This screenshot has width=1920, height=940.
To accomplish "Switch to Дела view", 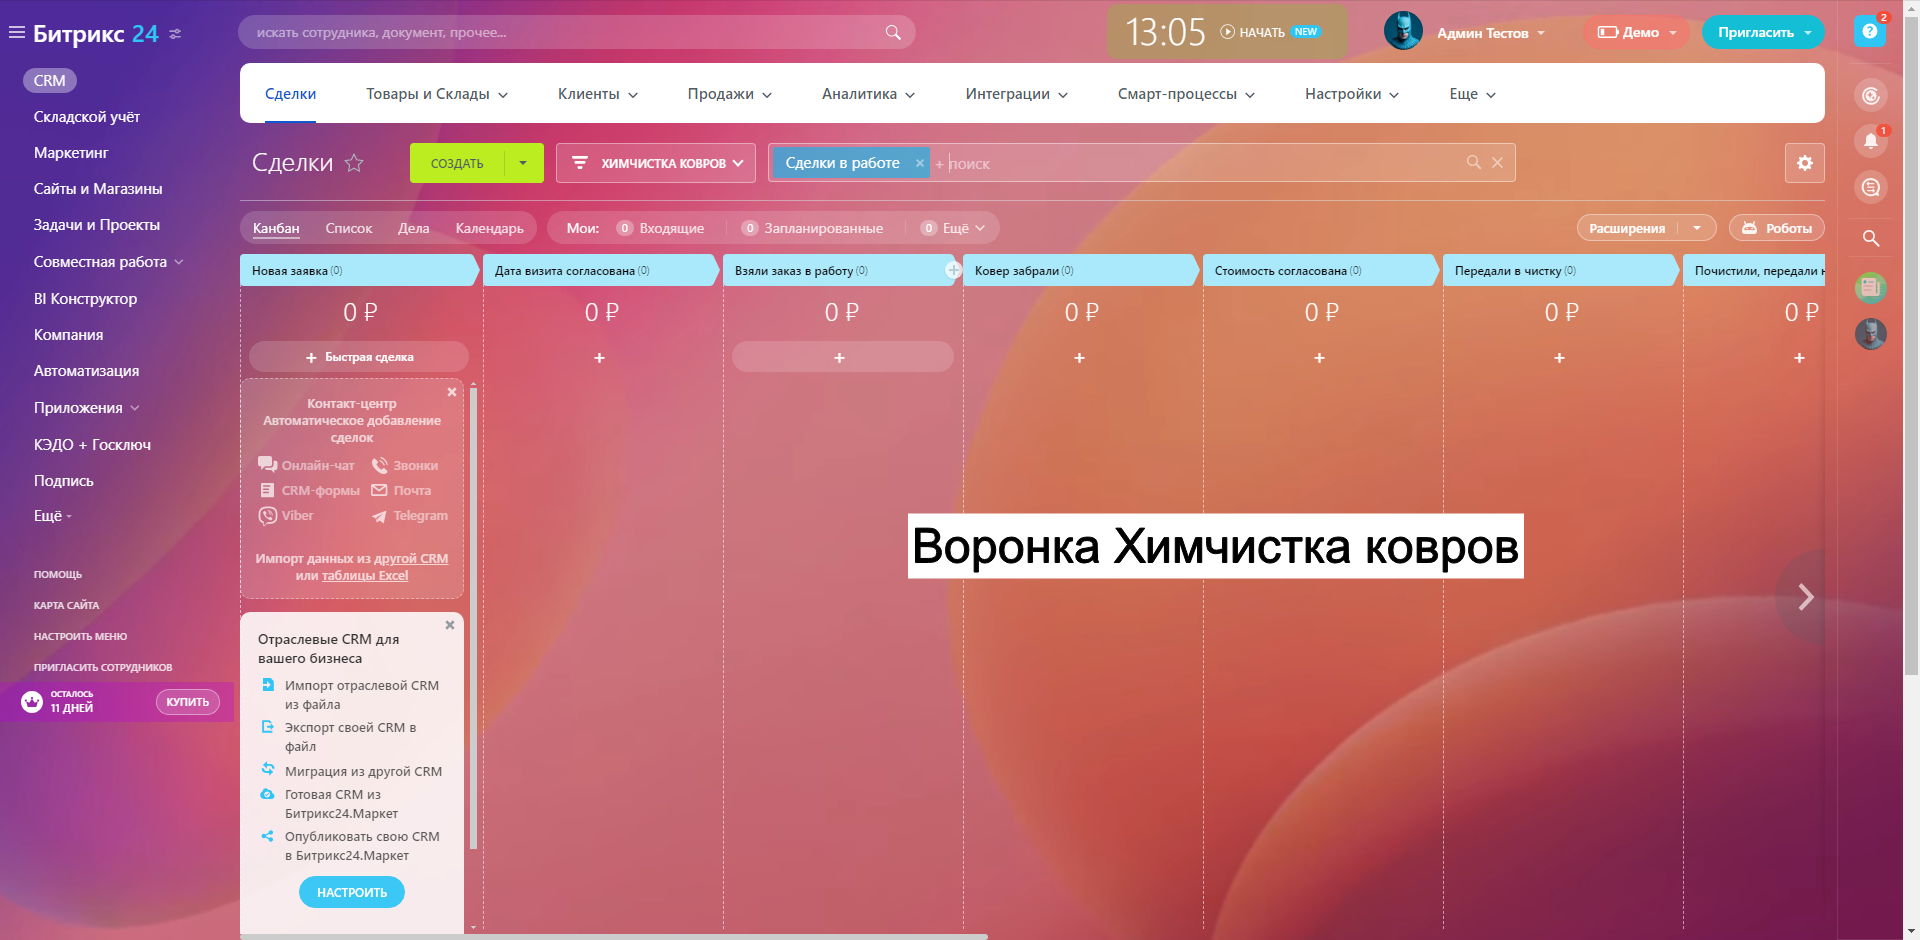I will coord(414,228).
